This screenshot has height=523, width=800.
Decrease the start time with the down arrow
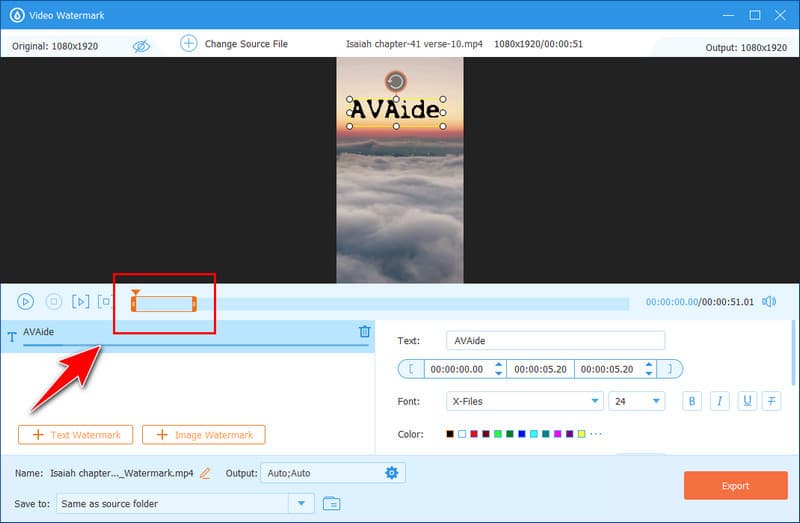pos(498,373)
